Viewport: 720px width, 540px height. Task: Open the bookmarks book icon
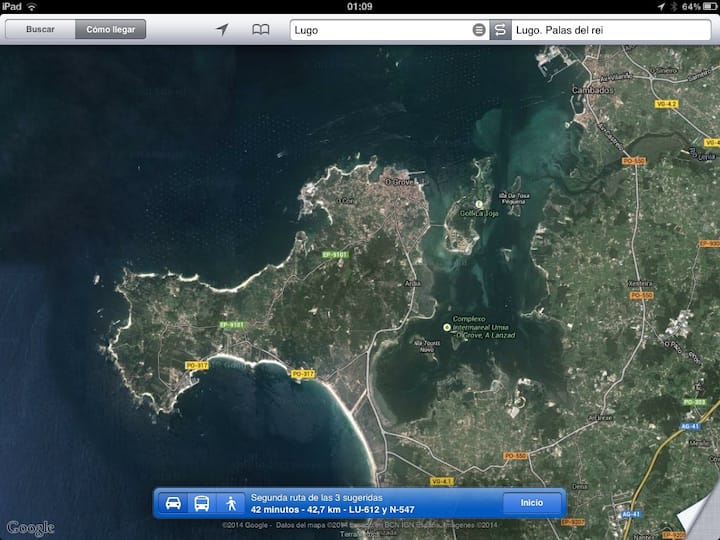coord(260,30)
